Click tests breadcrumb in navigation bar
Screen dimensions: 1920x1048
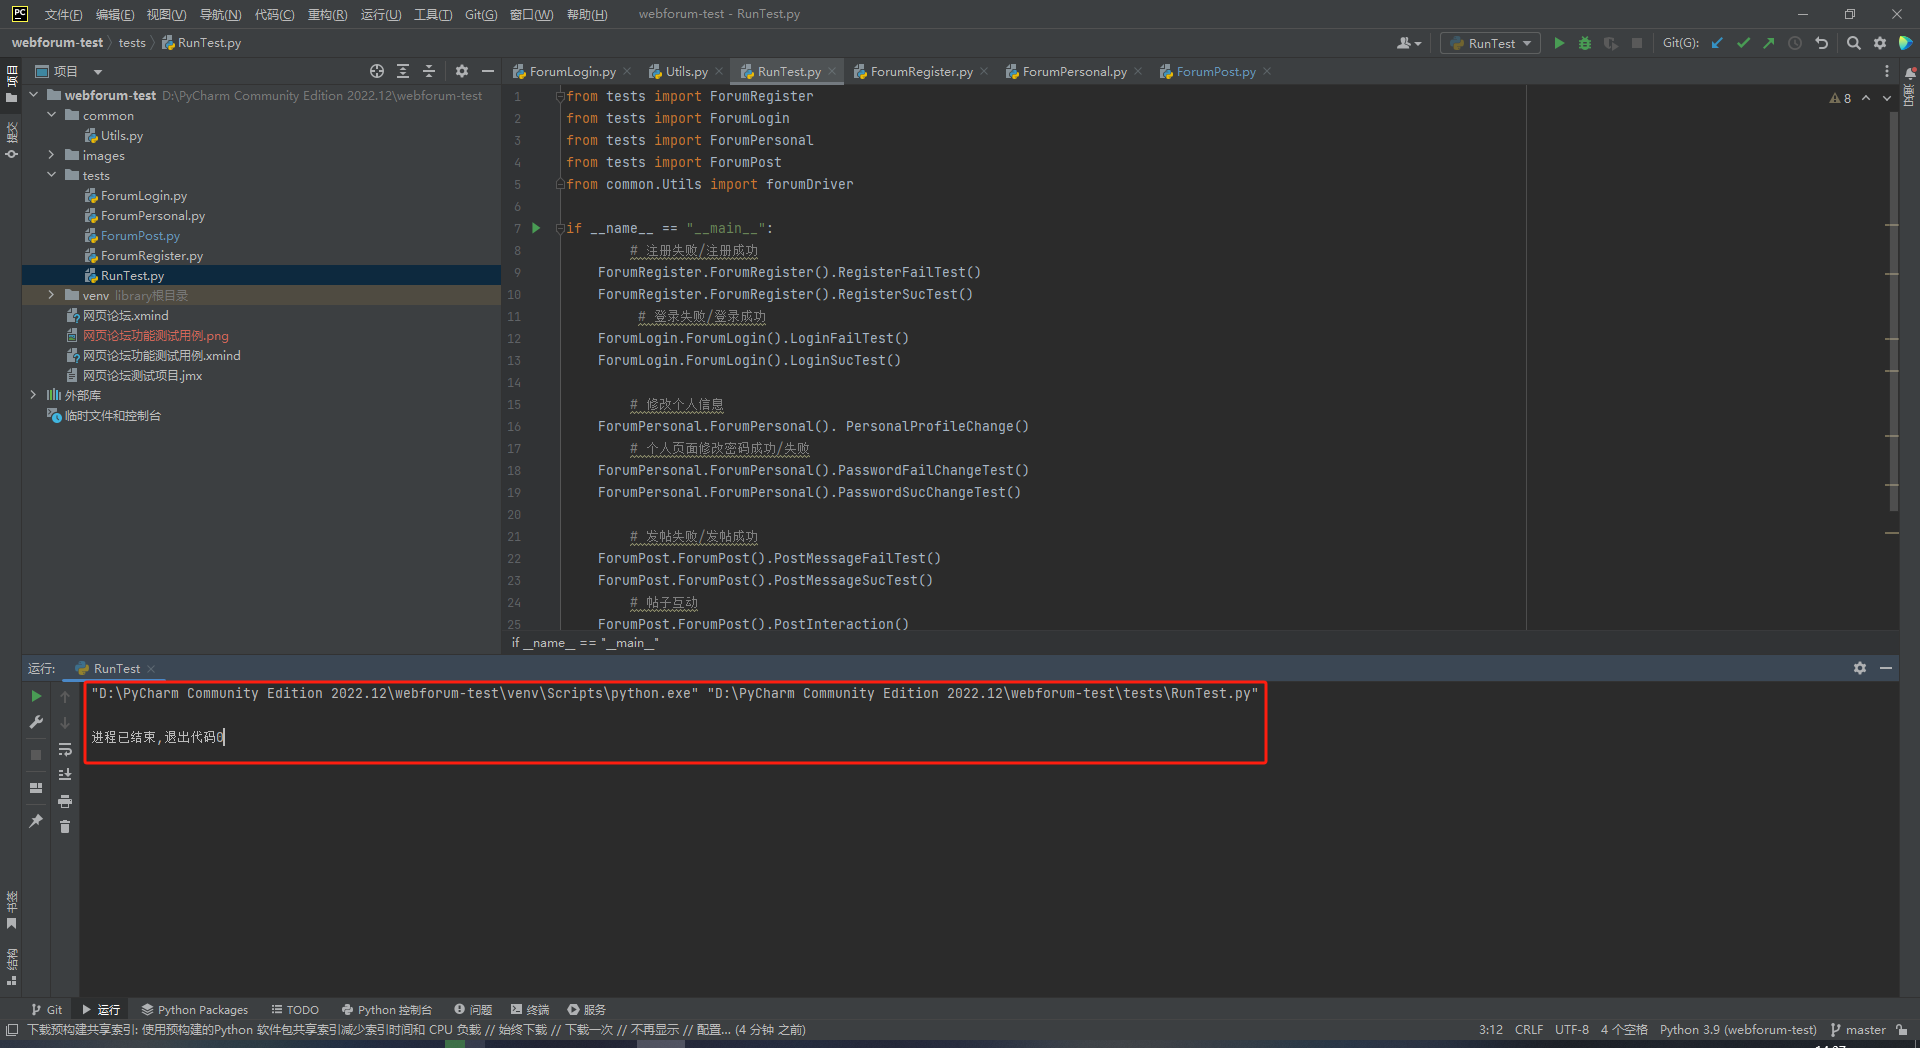coord(132,43)
